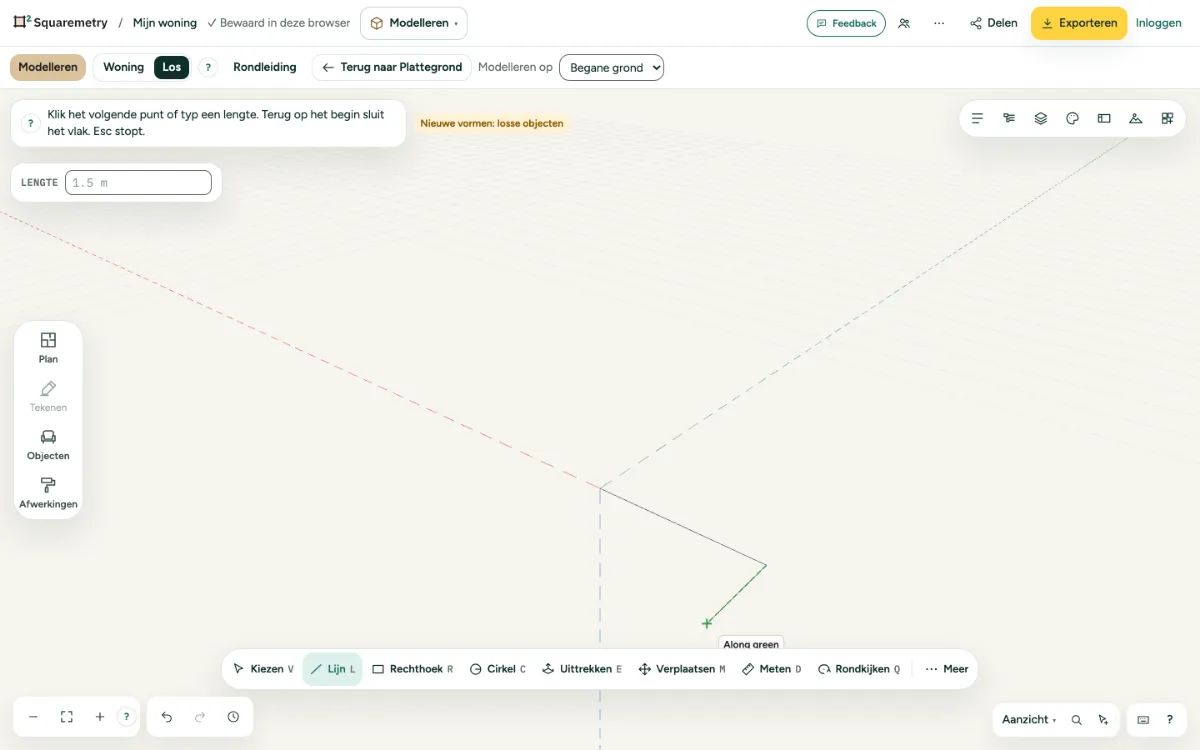This screenshot has width=1200, height=750.
Task: Open the layers stack icon panel
Action: (1041, 118)
